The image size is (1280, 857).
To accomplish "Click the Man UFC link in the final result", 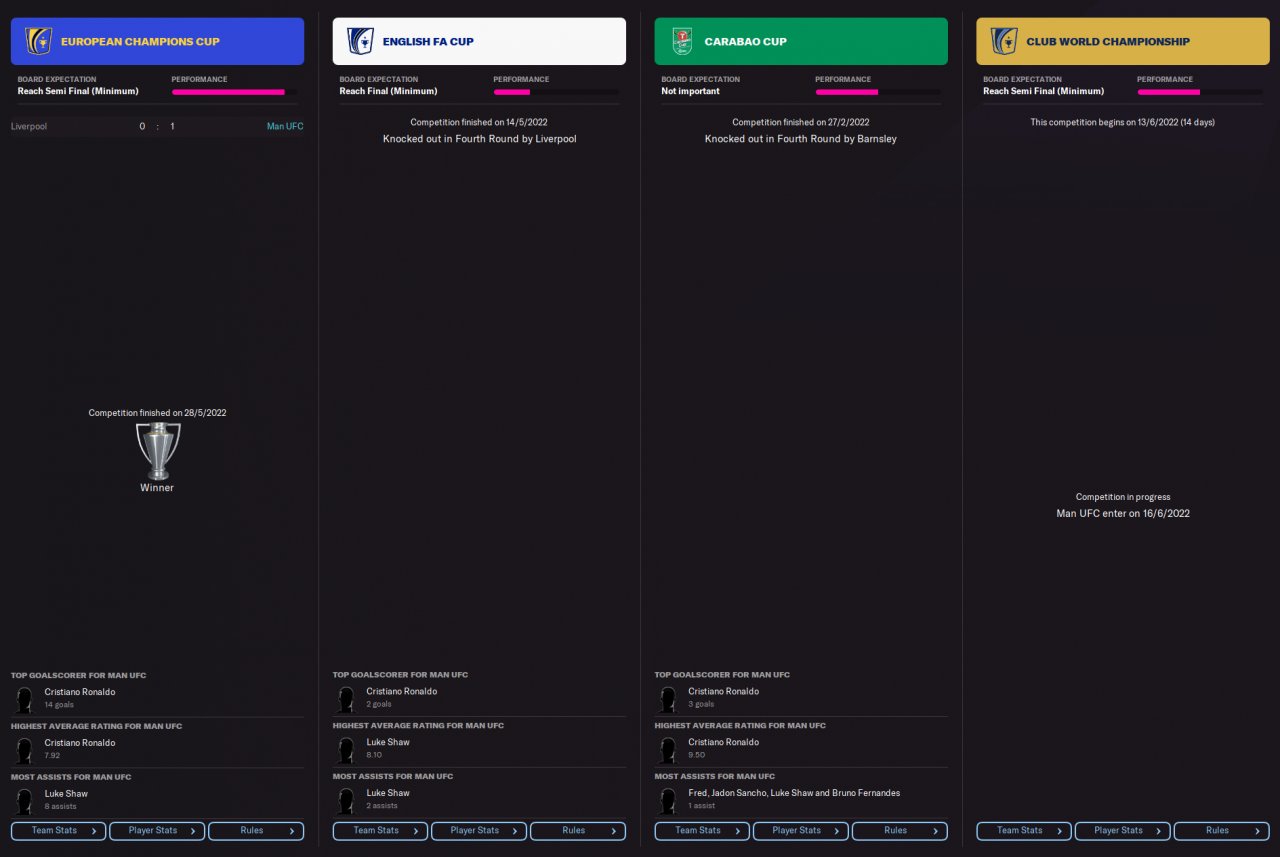I will coord(285,127).
